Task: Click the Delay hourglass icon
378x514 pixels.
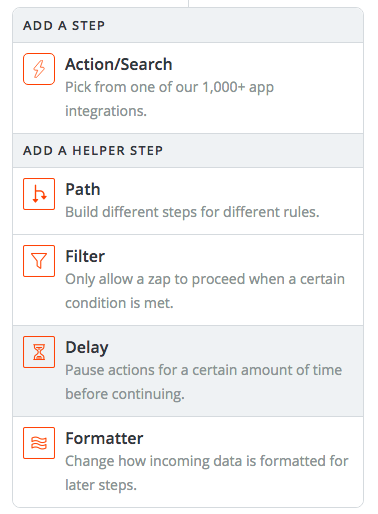Action: point(39,352)
